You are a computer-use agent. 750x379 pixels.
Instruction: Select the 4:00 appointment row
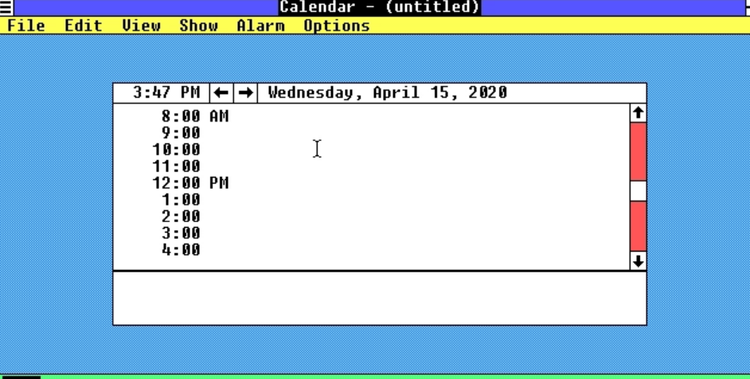coord(372,250)
